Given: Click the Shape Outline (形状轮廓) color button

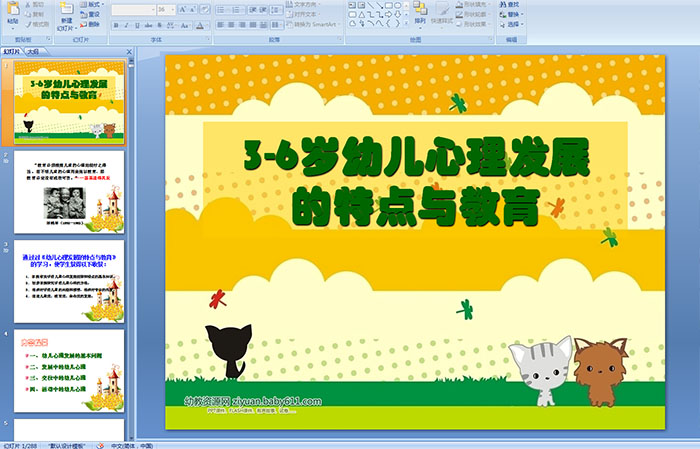Looking at the screenshot, I should point(472,14).
